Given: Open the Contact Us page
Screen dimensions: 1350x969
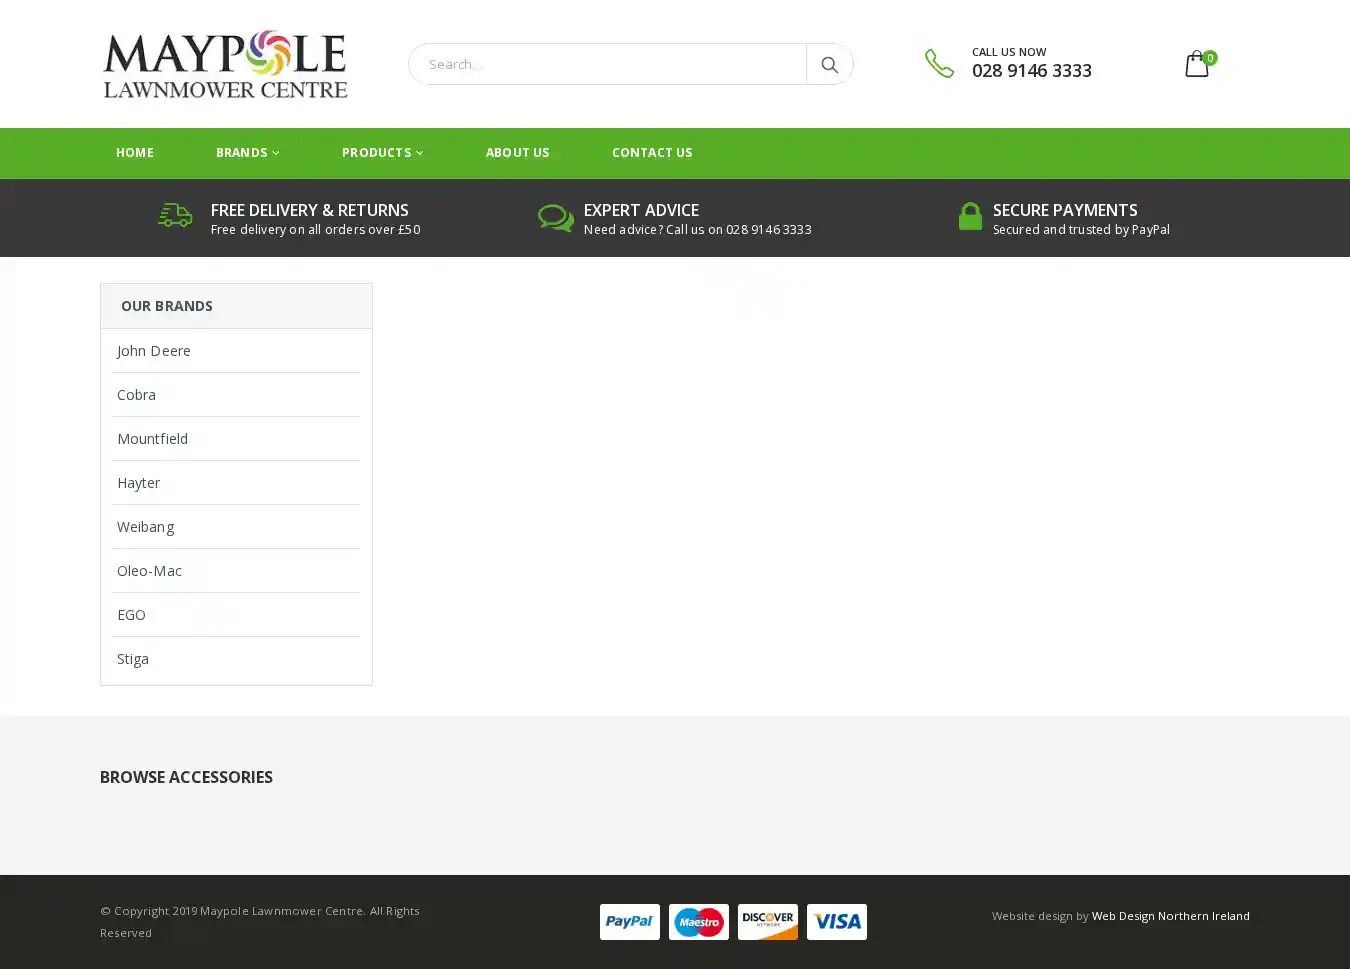Looking at the screenshot, I should pyautogui.click(x=652, y=153).
